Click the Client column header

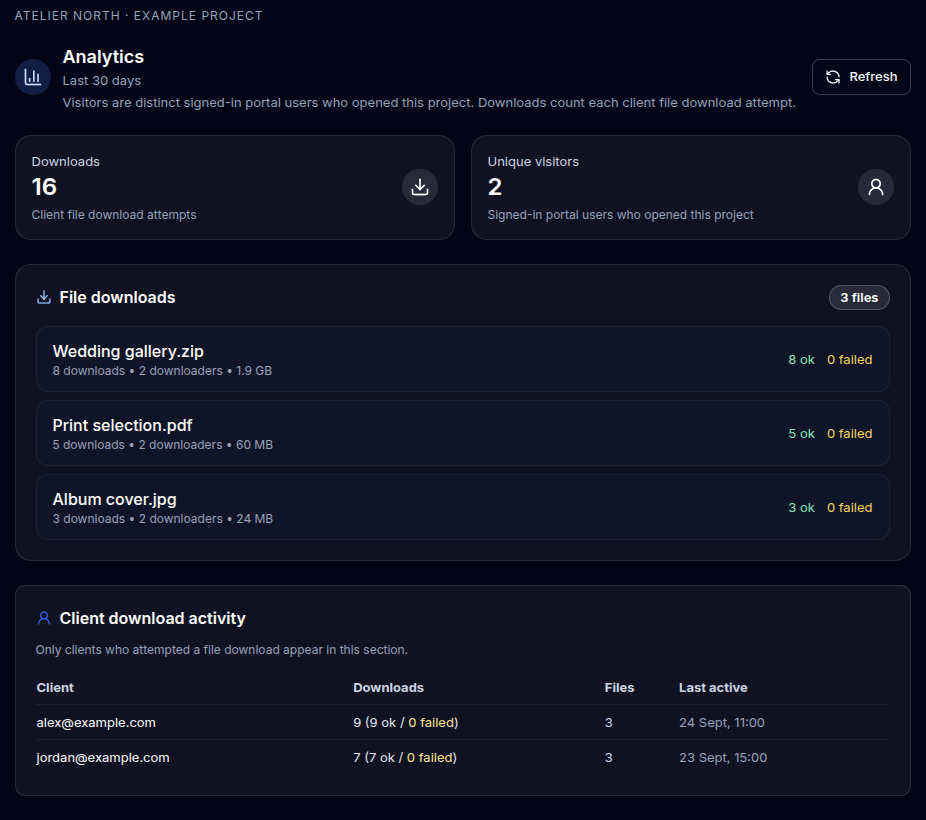pyautogui.click(x=55, y=688)
